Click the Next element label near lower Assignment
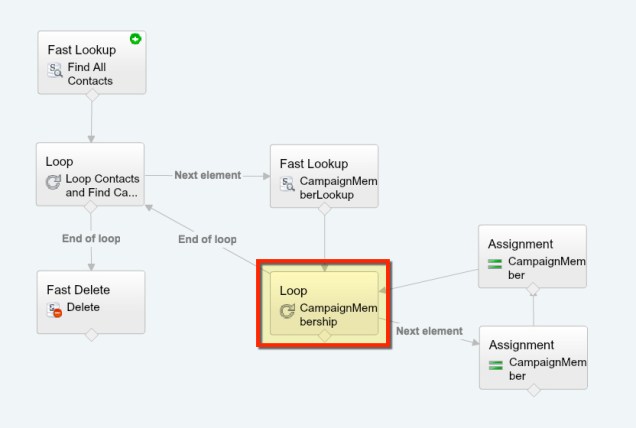 coord(429,331)
